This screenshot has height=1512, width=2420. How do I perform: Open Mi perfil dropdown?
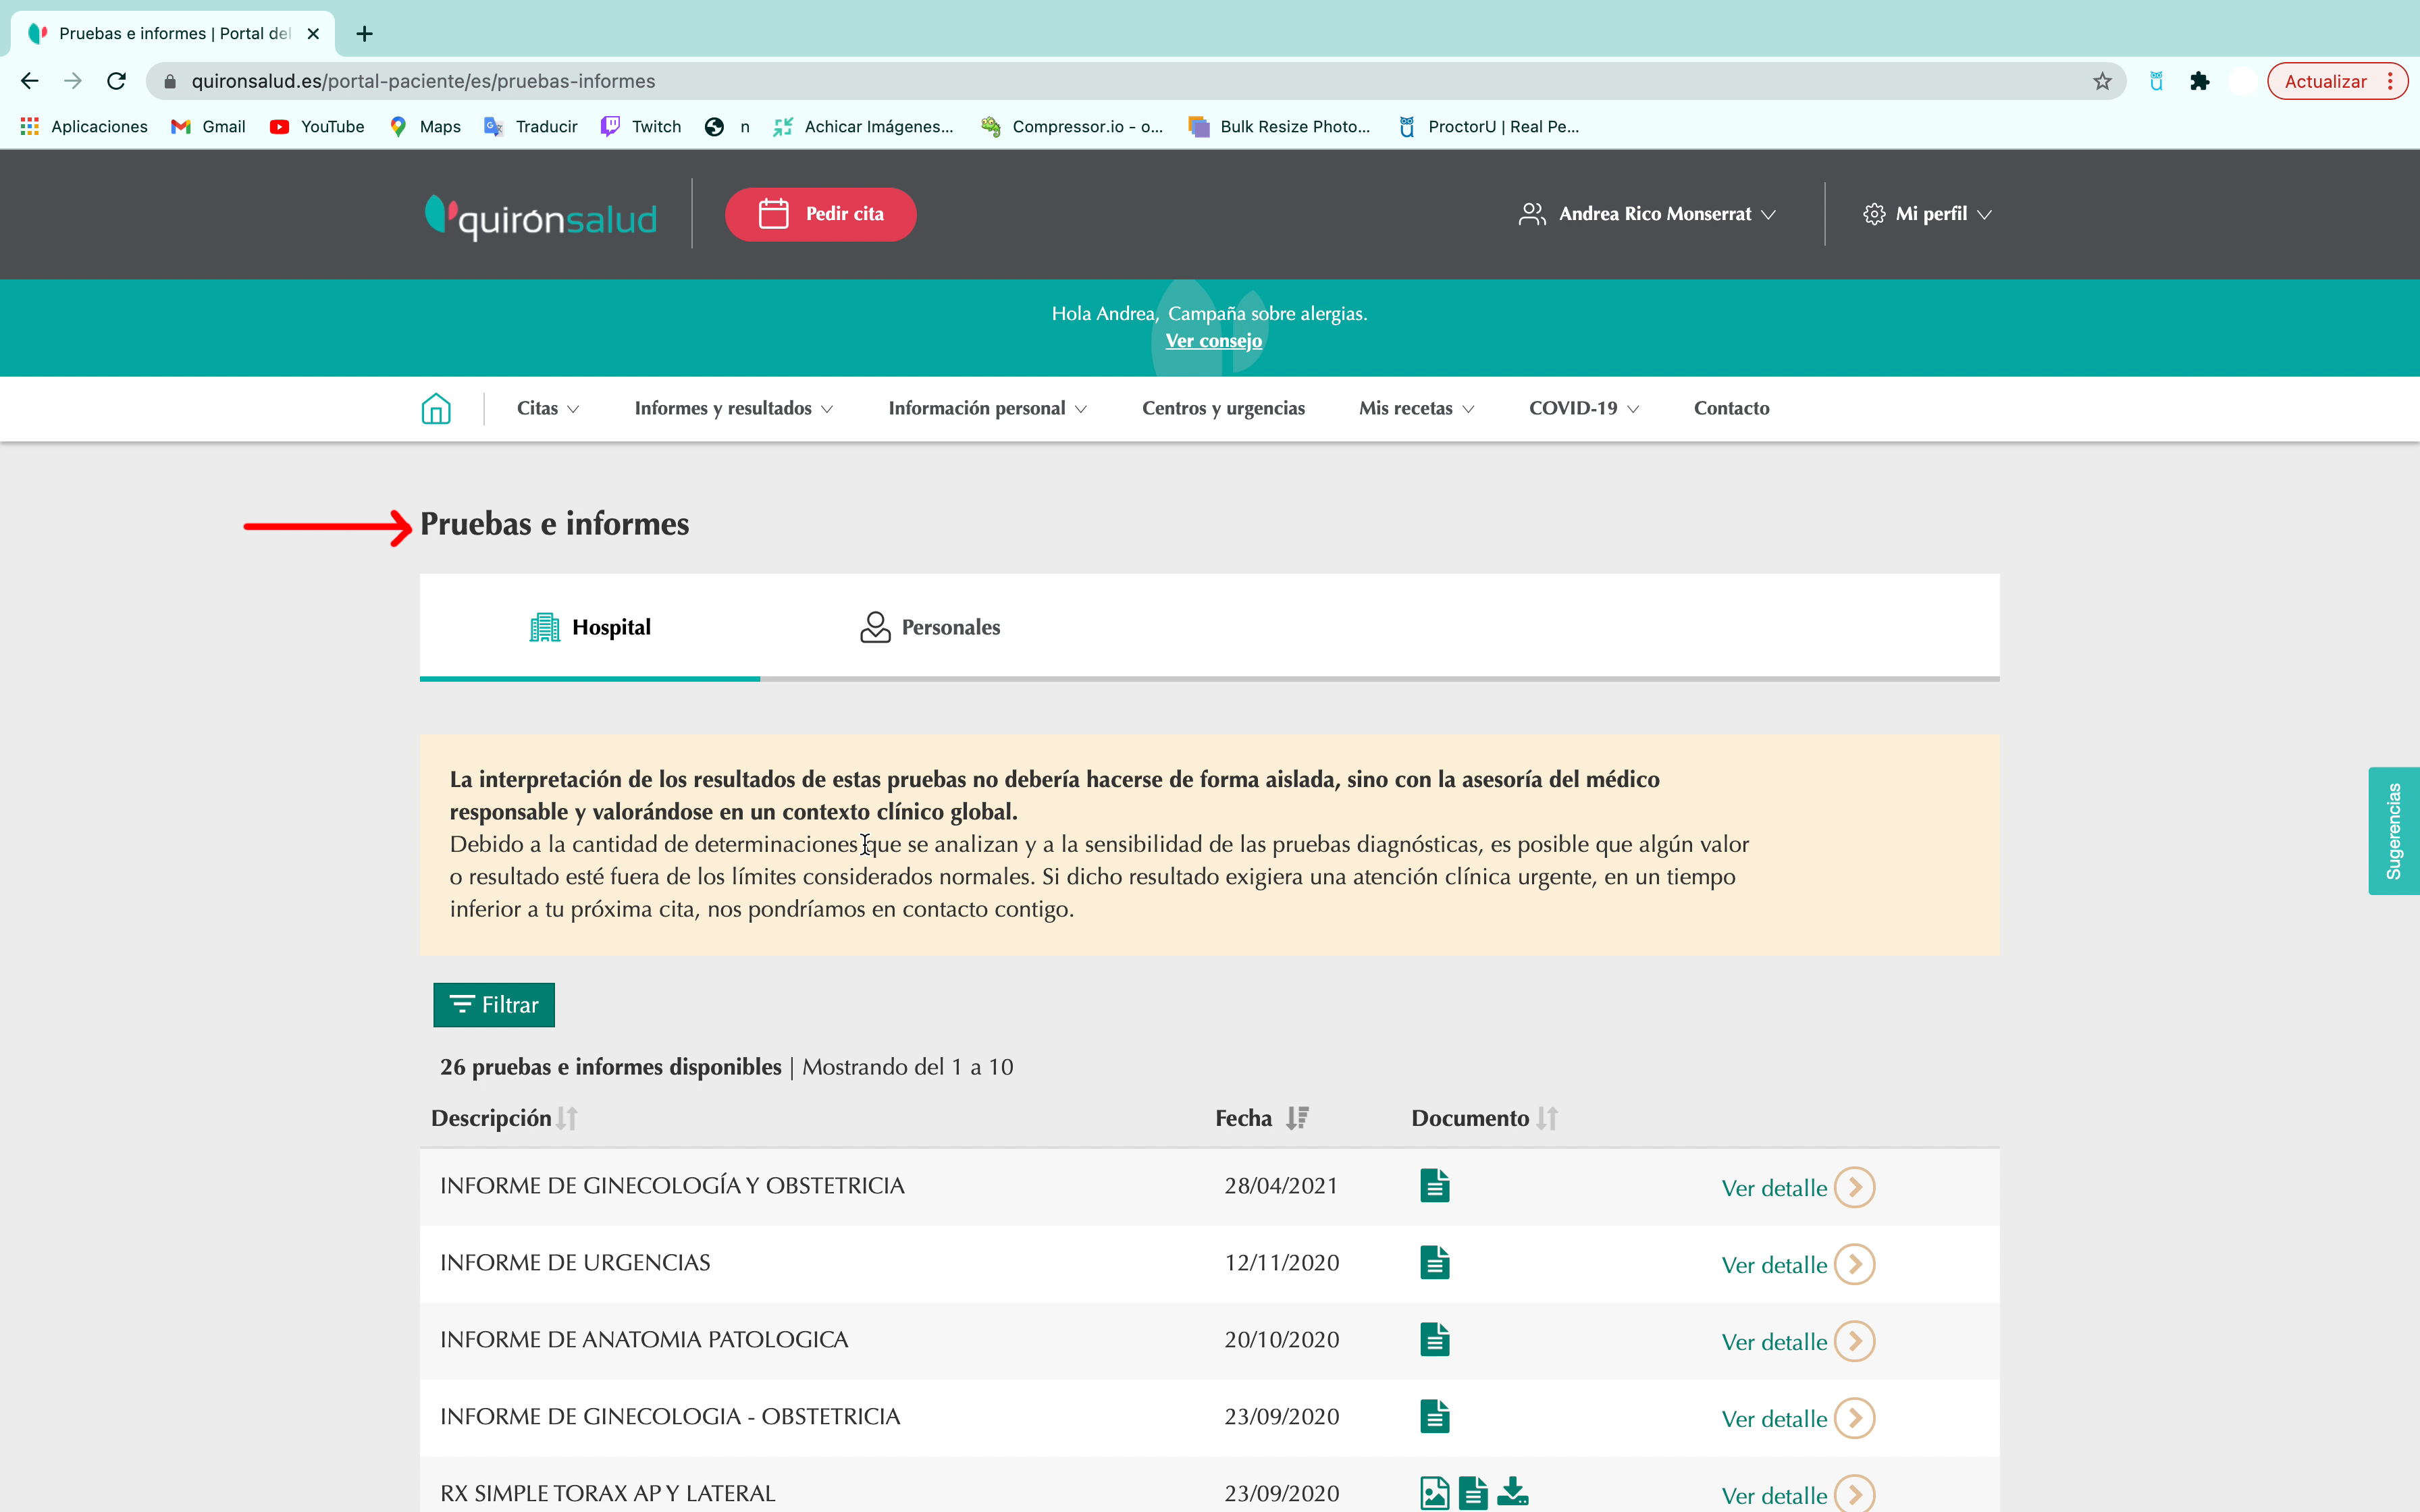[x=1927, y=214]
